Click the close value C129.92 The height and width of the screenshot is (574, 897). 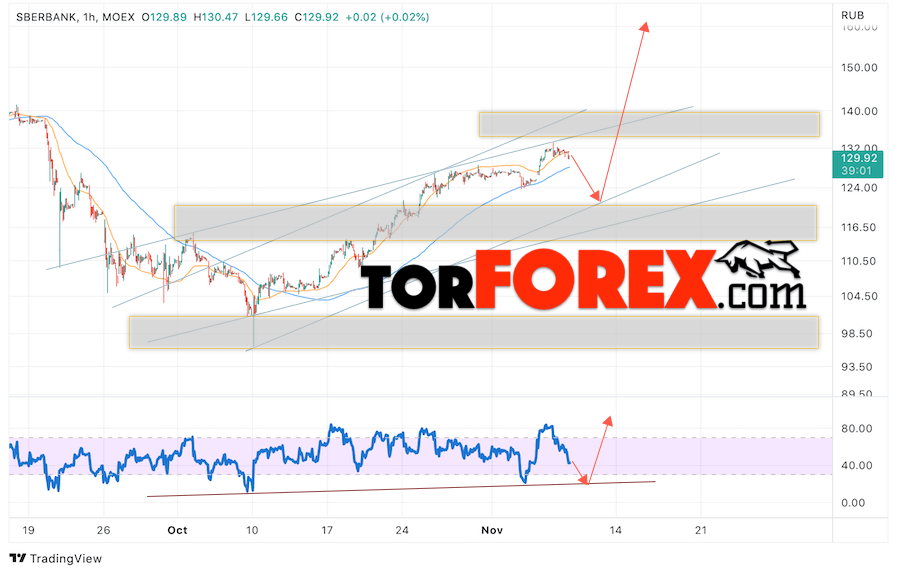[317, 17]
